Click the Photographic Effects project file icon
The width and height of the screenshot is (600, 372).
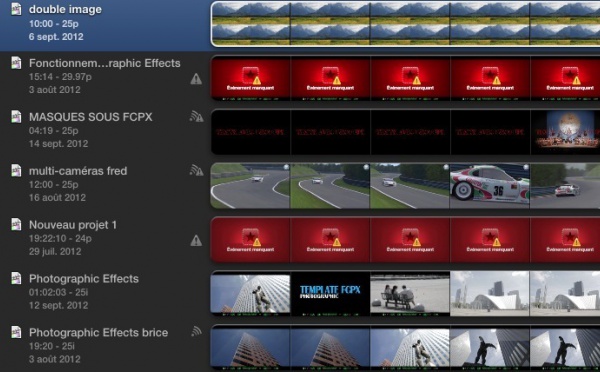(x=16, y=278)
